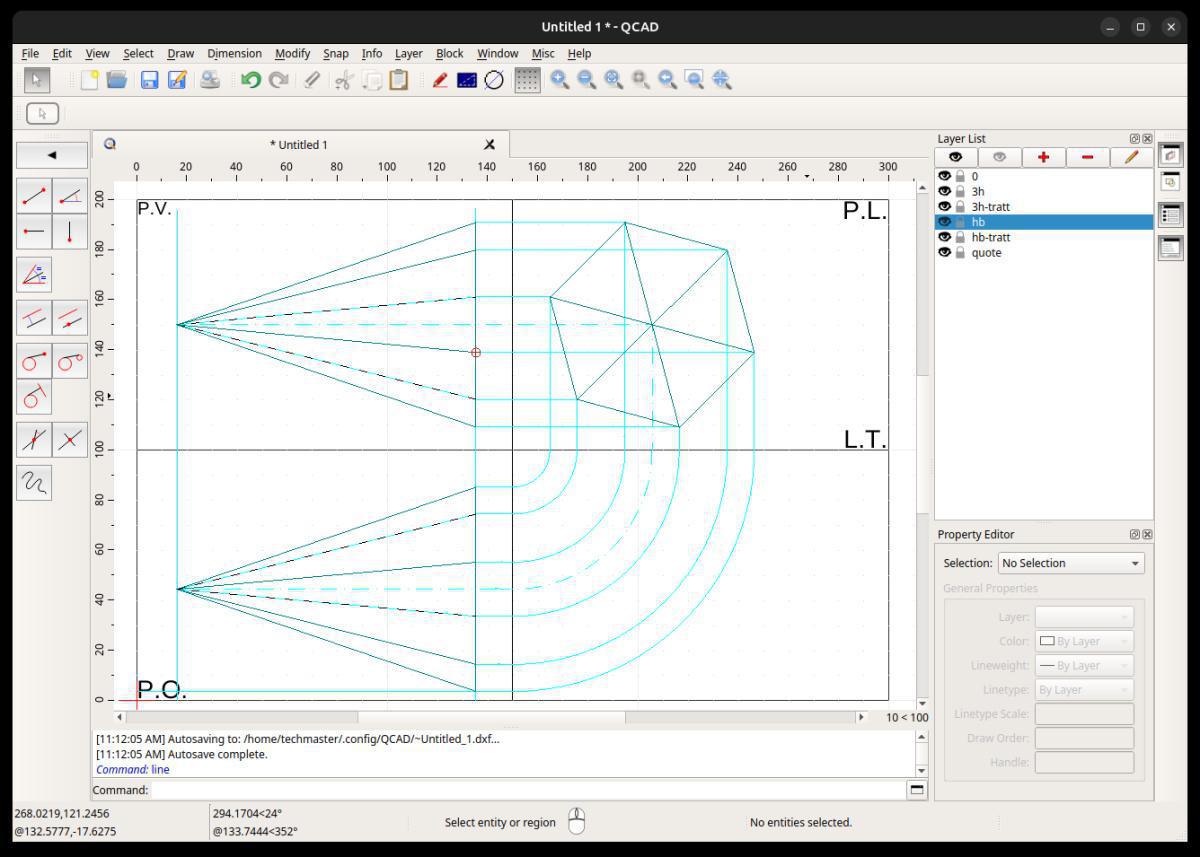Choose the freehand line tool
The height and width of the screenshot is (857, 1200).
(34, 483)
